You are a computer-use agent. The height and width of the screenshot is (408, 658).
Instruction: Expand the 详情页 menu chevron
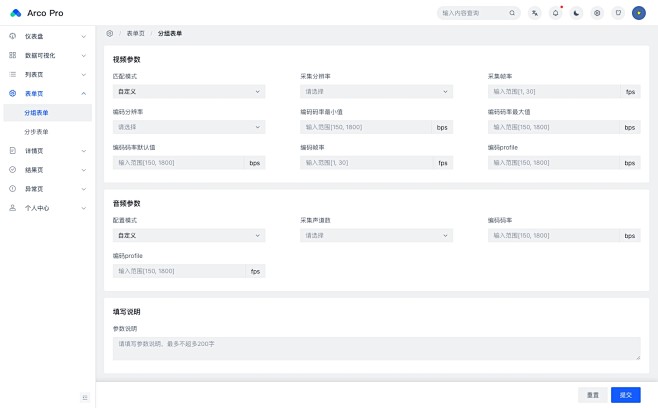coord(84,151)
